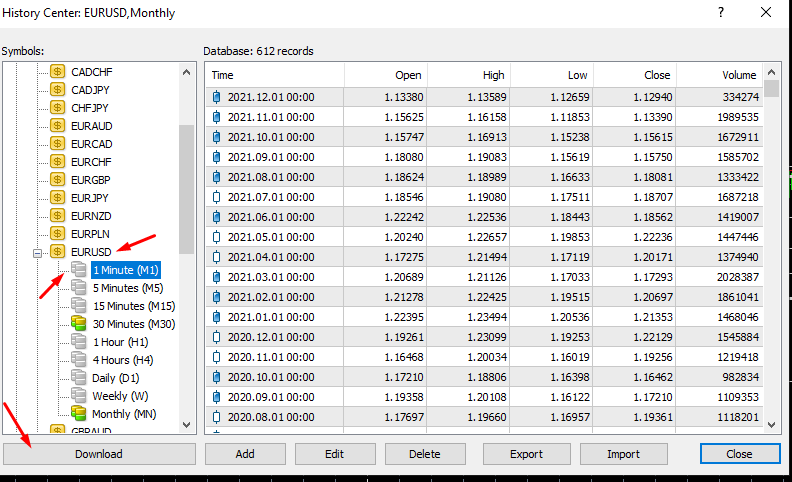The height and width of the screenshot is (482, 792).
Task: Click the database icon beside Weekly (W)
Action: click(78, 396)
